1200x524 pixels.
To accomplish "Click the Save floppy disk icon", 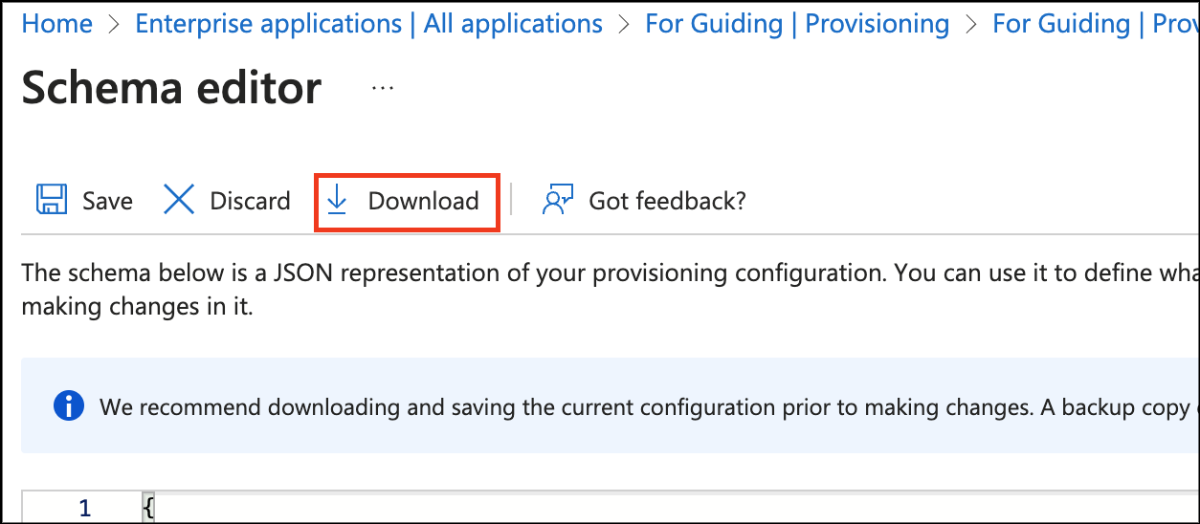I will tap(52, 200).
